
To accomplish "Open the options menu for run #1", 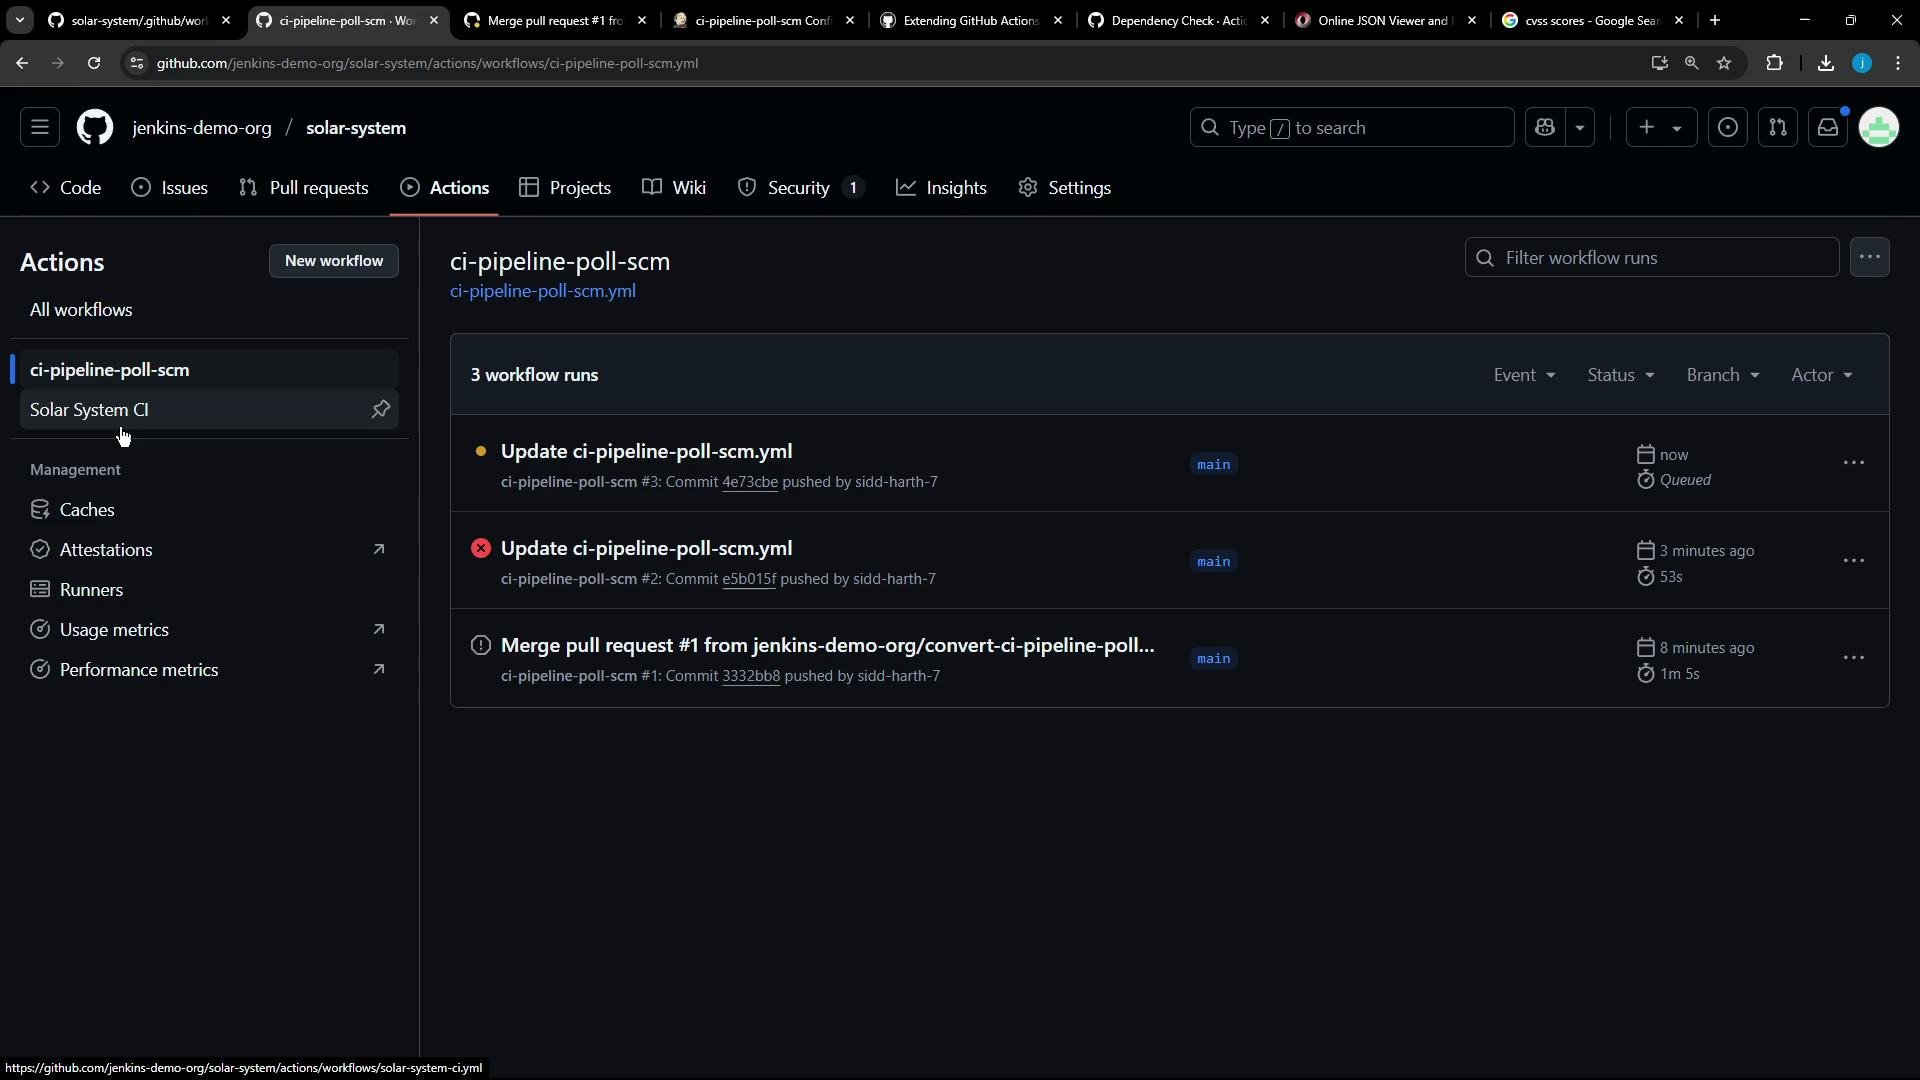I will pyautogui.click(x=1853, y=658).
